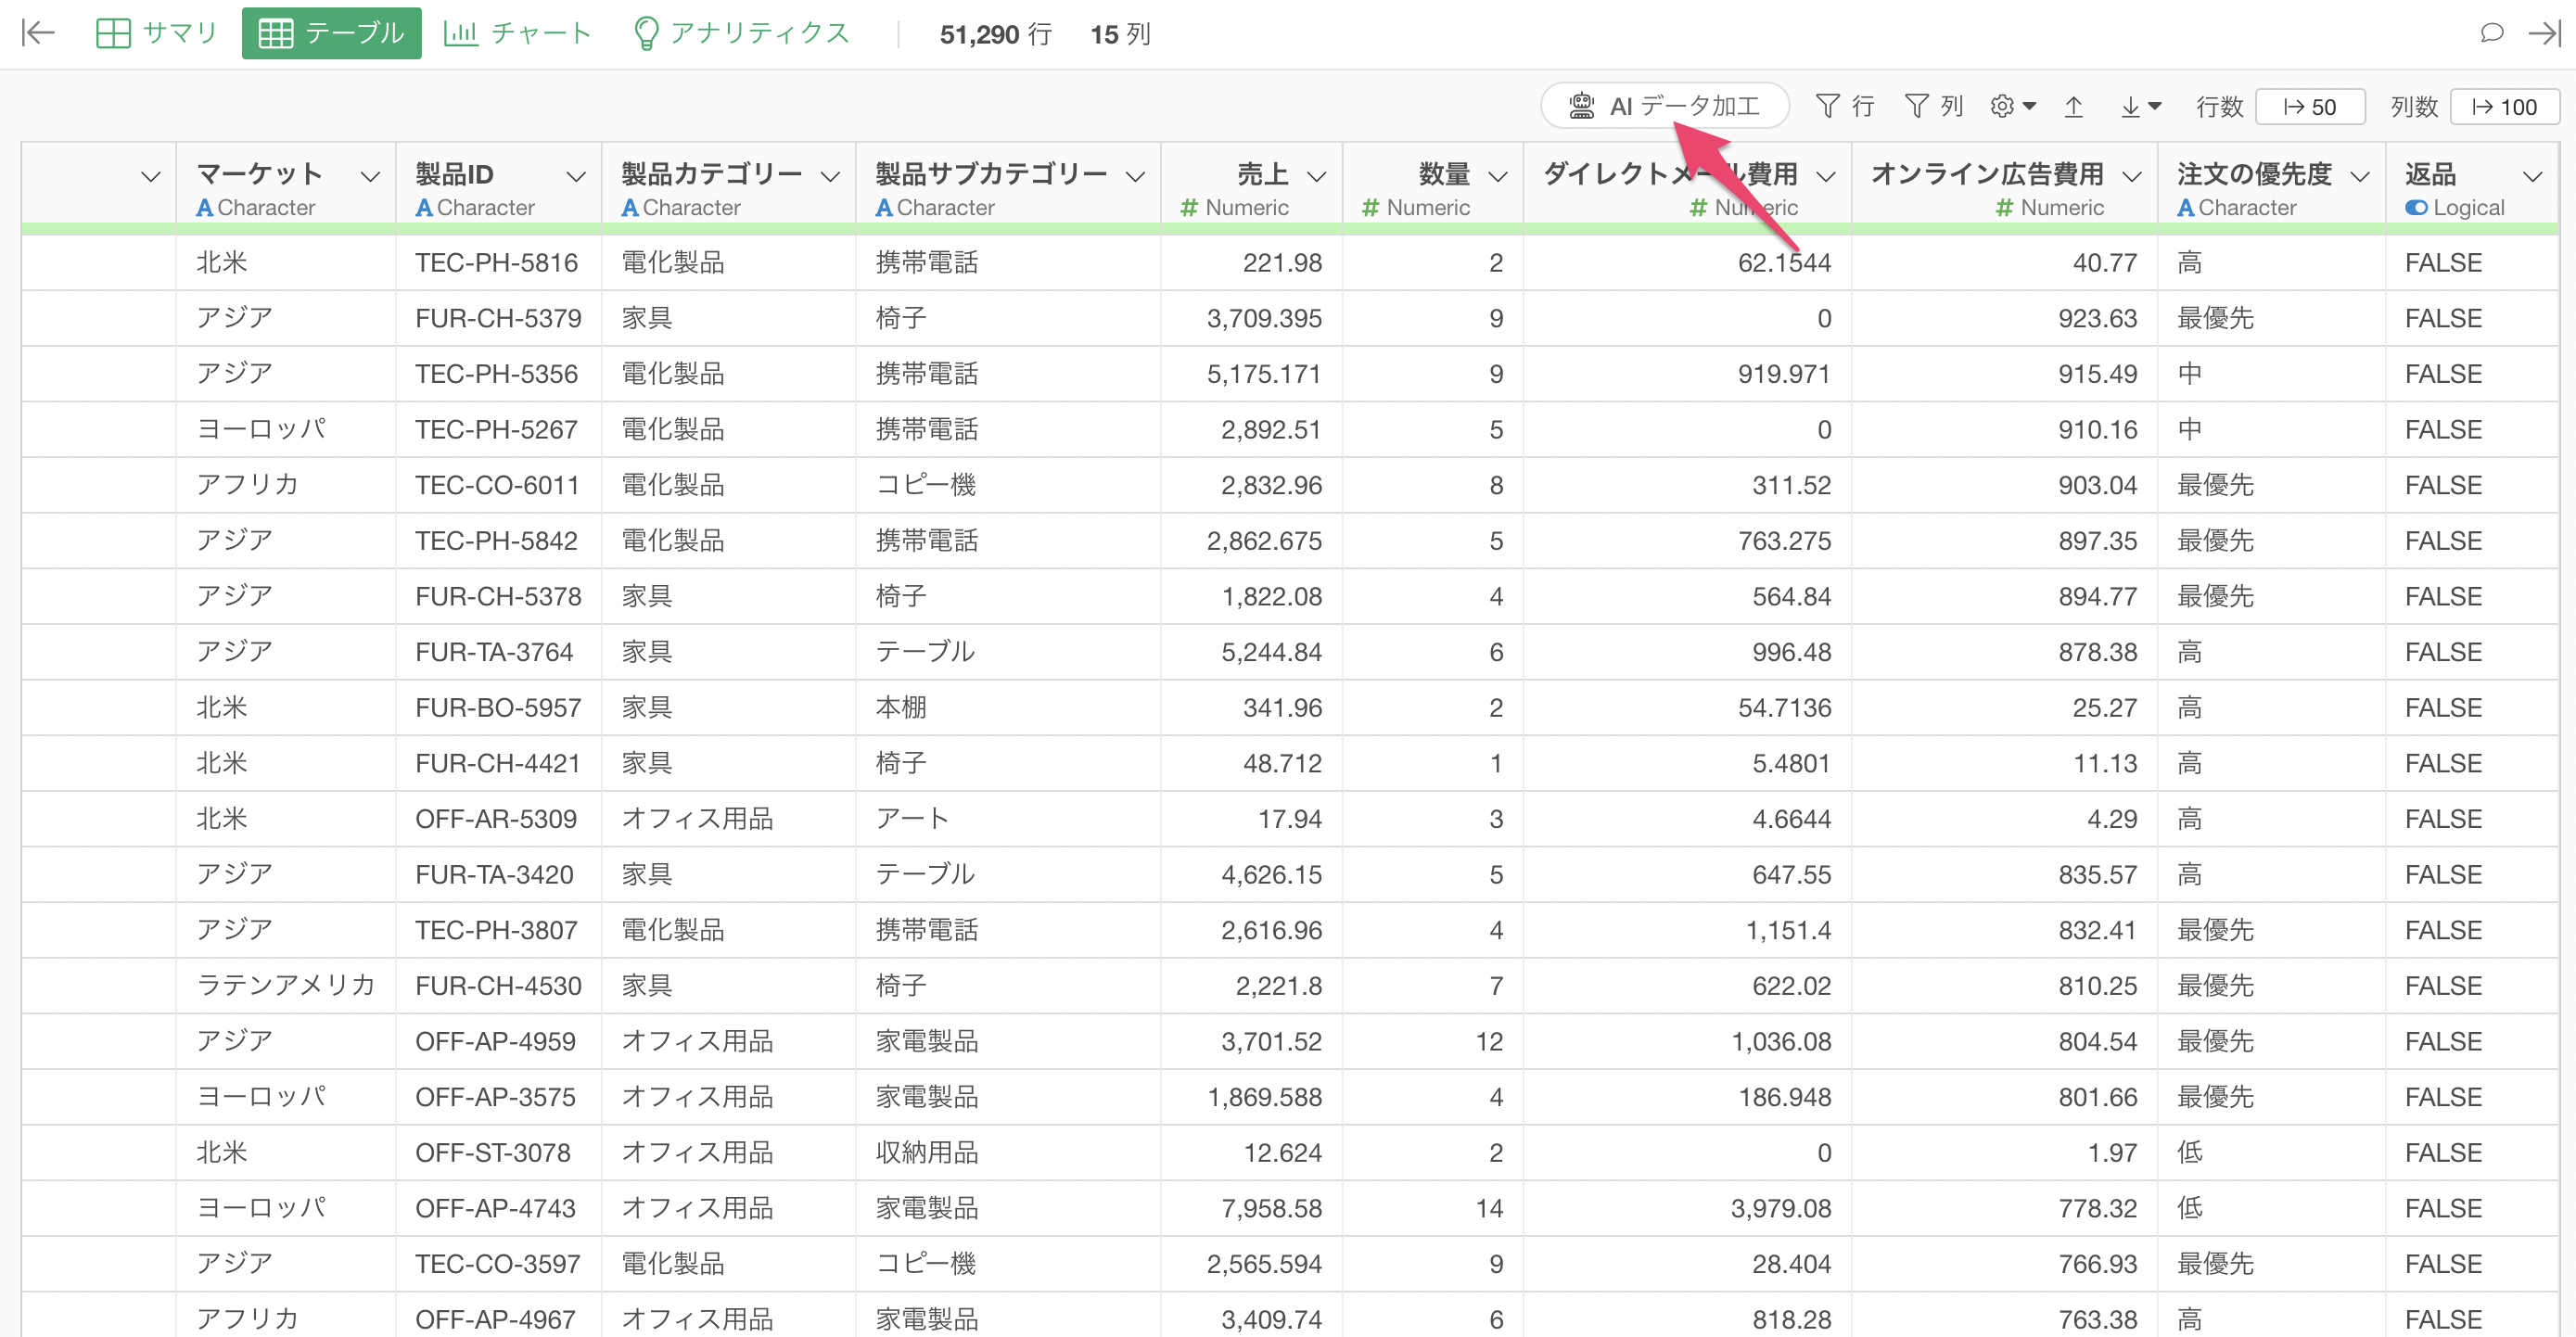Click the 列数 100 input field

[x=2505, y=107]
